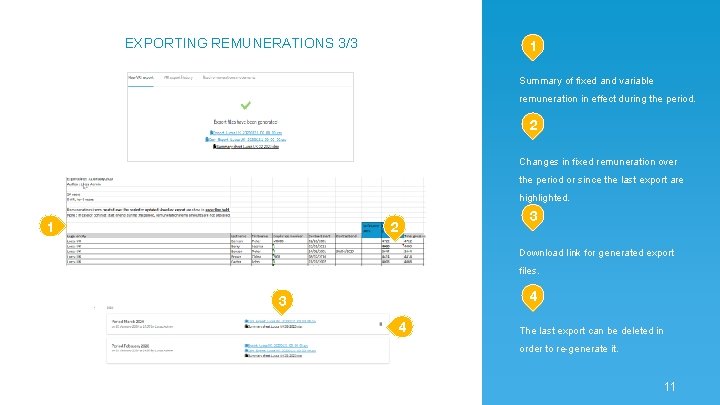
Task: Click text "The last export can be deleted in"
Action: click(591, 331)
